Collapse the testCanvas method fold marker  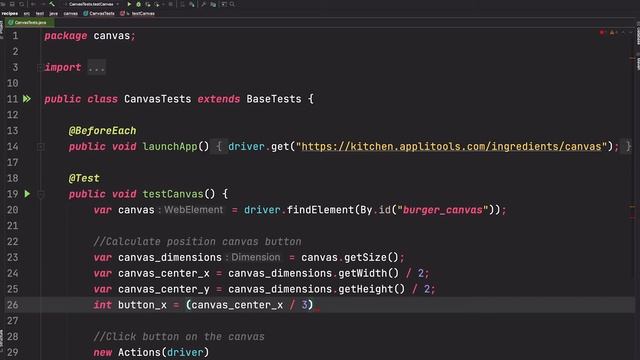coord(40,194)
